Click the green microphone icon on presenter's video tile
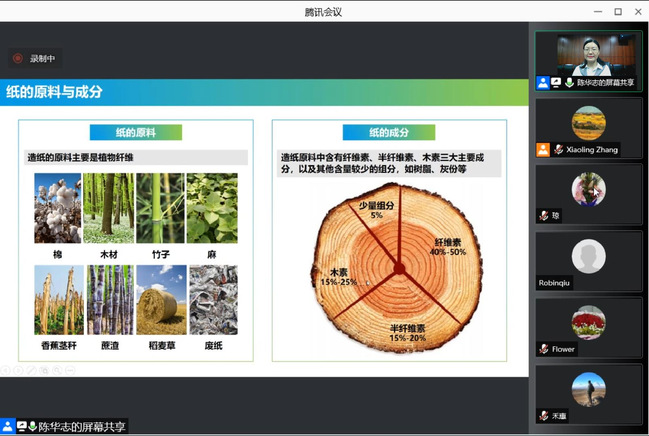This screenshot has height=436, width=649. (569, 83)
